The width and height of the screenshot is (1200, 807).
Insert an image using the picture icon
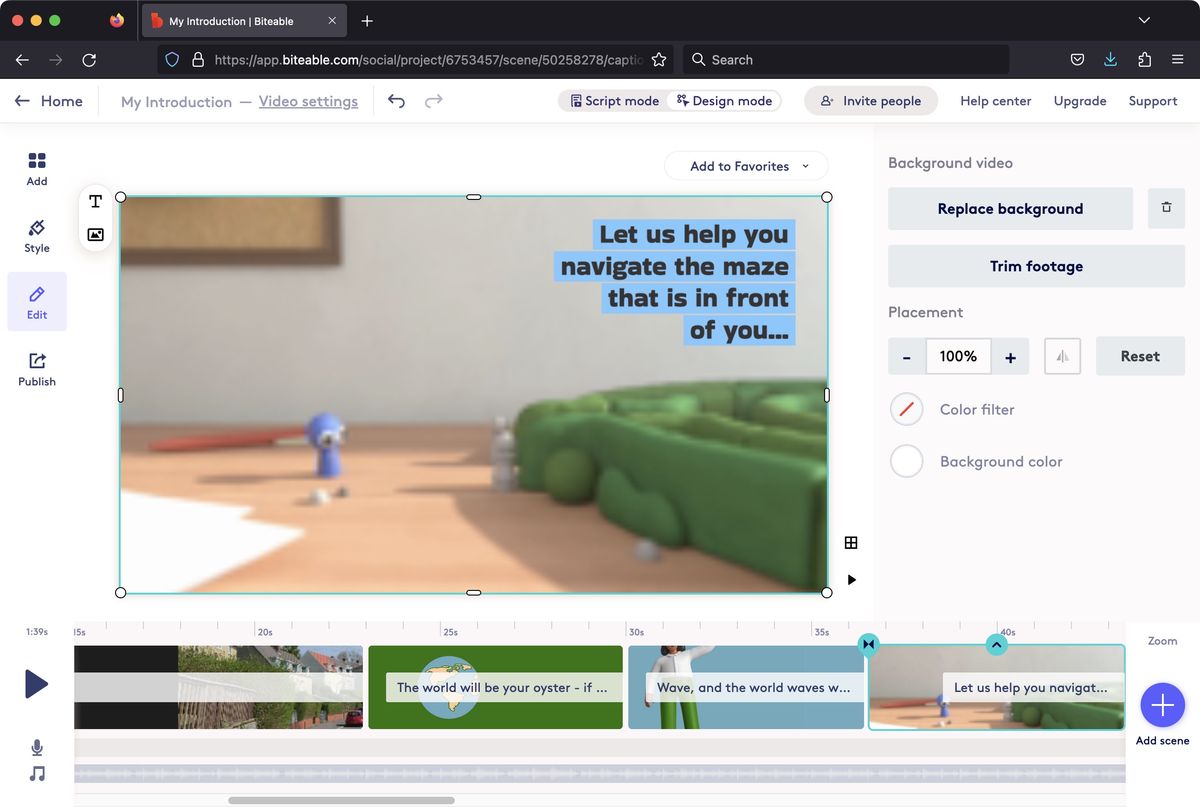[95, 234]
